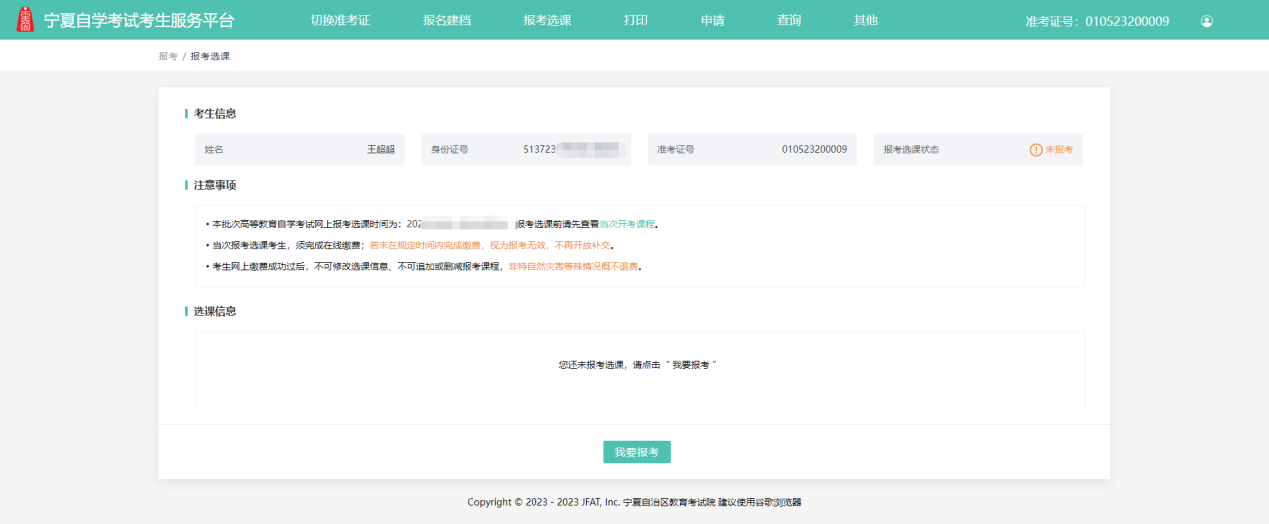Click the 准考证号 field under 考生信息
This screenshot has height=524, width=1269.
click(x=752, y=149)
